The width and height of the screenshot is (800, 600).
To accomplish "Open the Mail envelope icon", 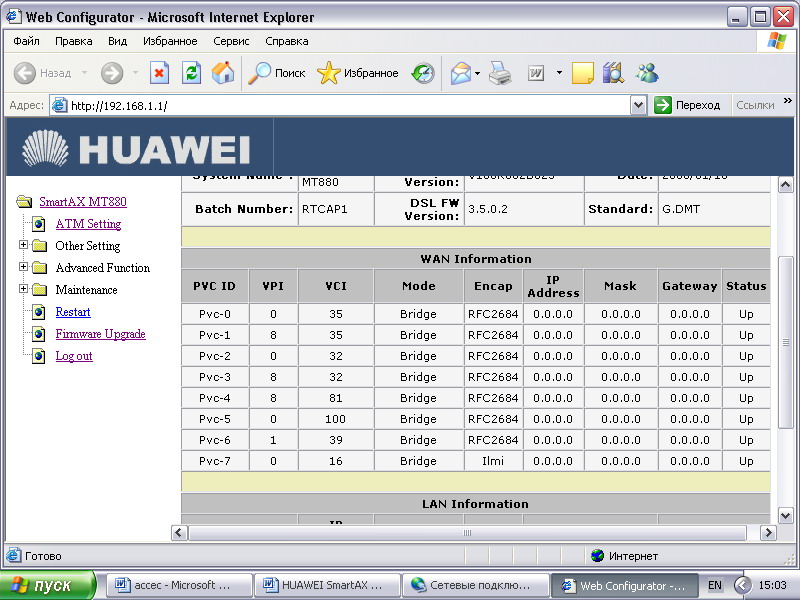I will 461,73.
